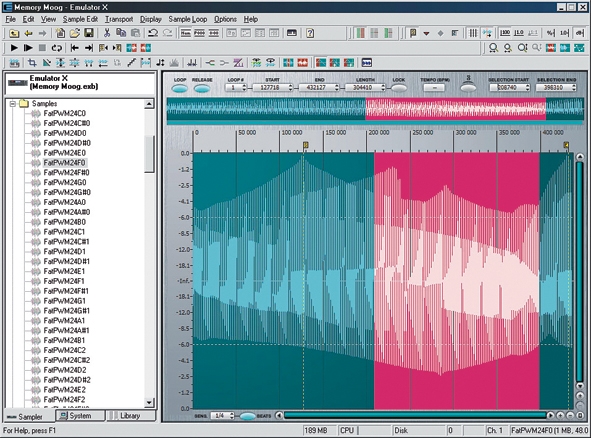Select sample FatPWM24A0 in the tree

64,202
